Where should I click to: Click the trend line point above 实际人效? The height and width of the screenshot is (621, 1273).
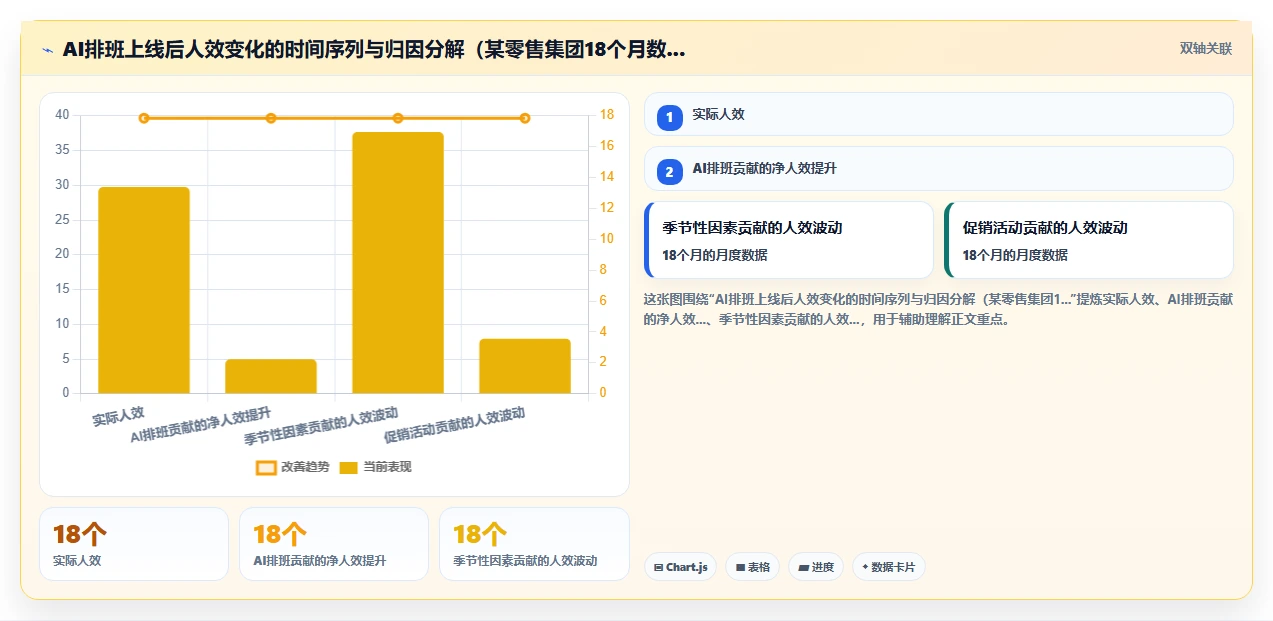144,118
